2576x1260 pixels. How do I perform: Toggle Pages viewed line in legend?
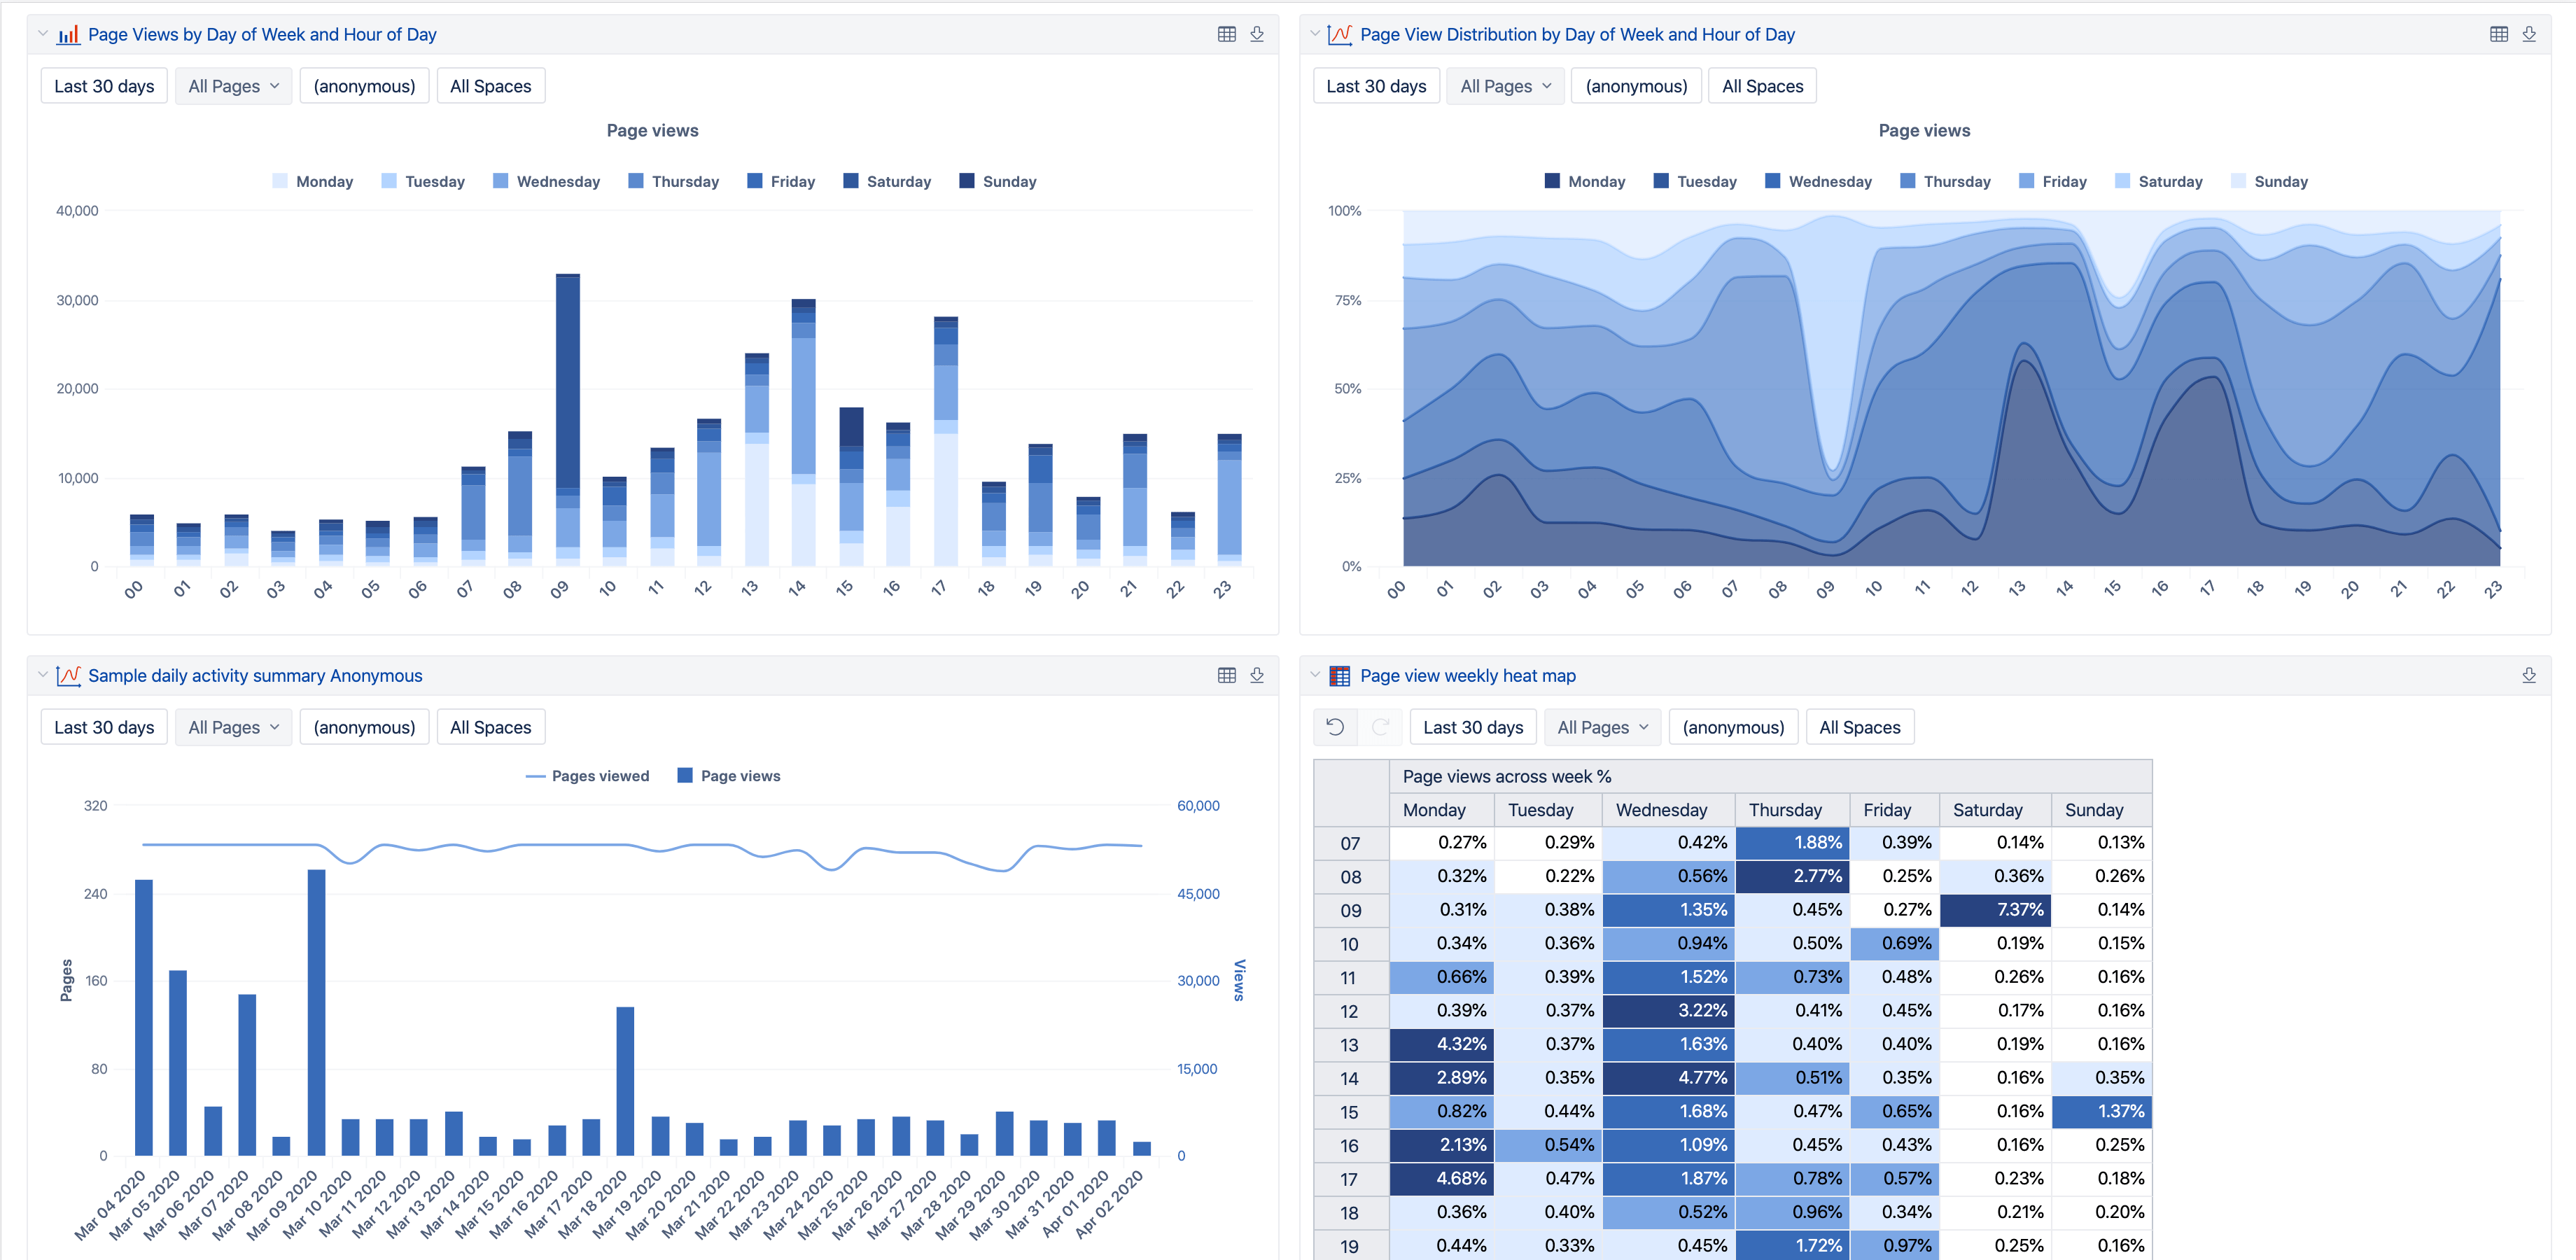tap(587, 776)
